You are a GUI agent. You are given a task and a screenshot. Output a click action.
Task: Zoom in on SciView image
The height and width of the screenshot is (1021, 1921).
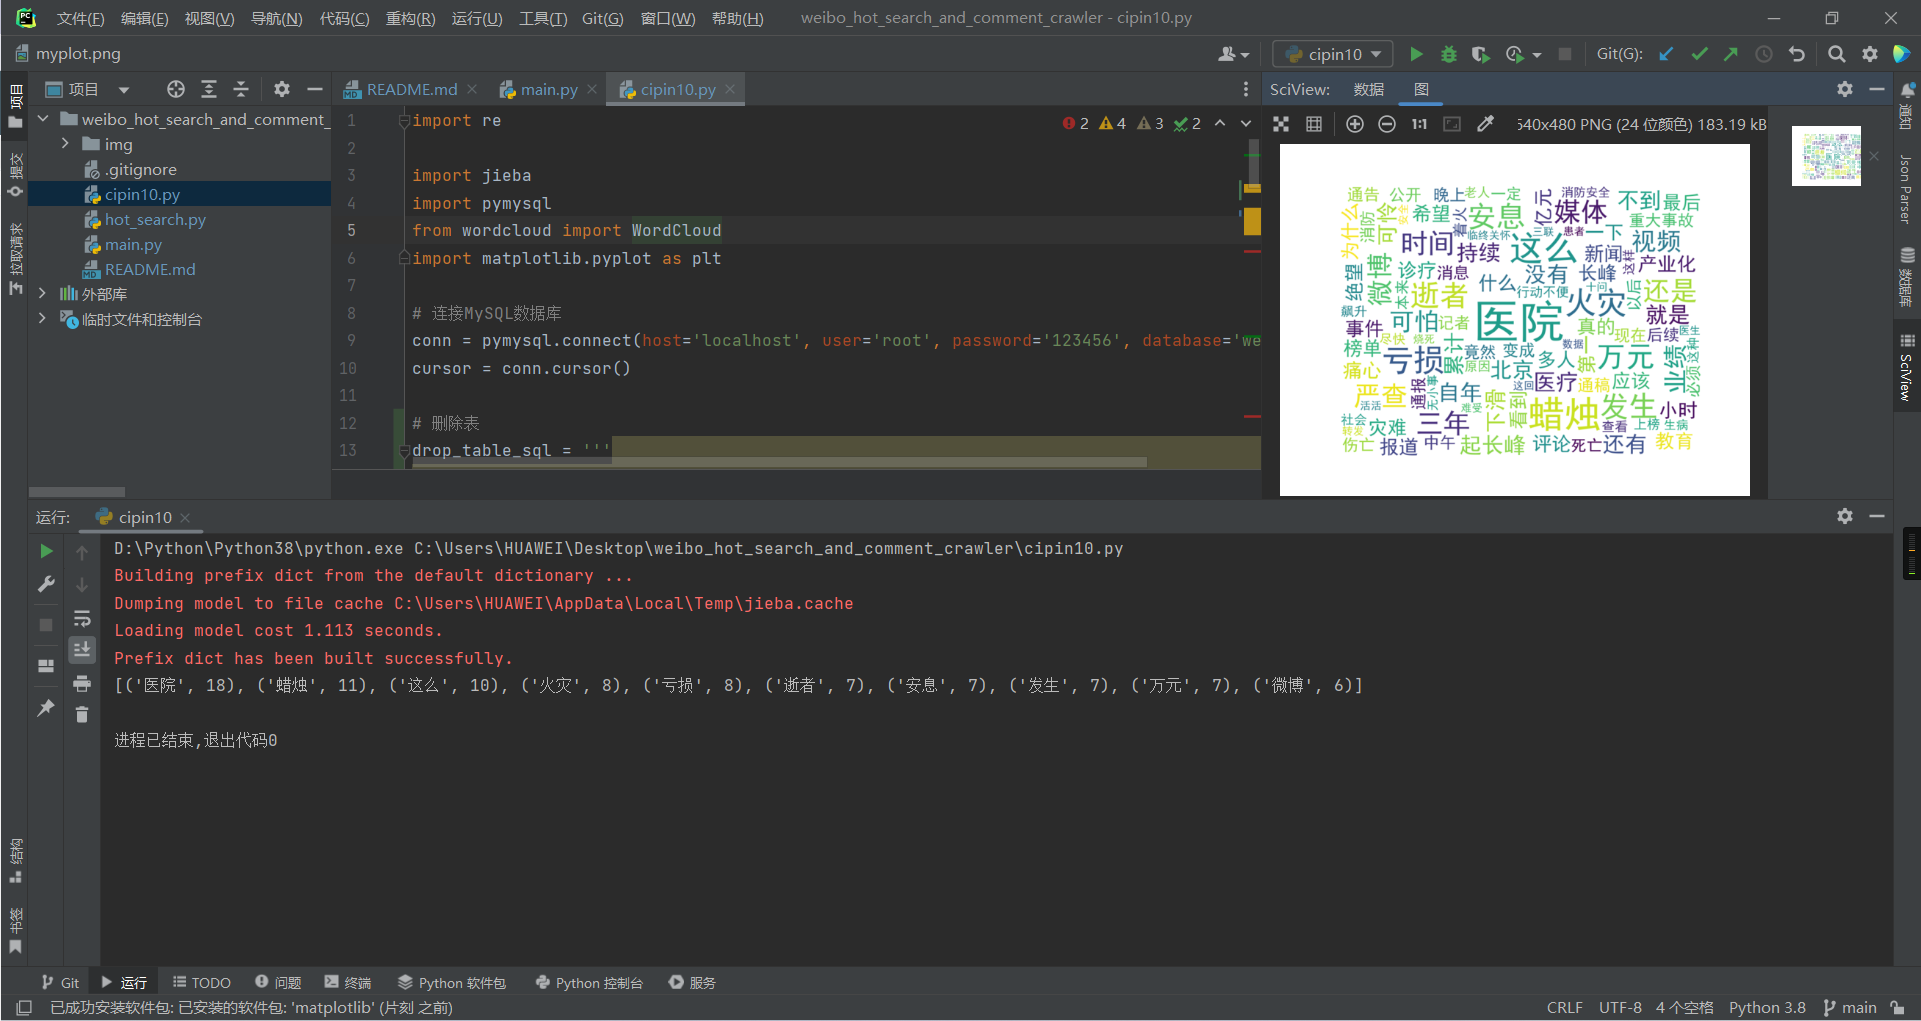coord(1355,124)
